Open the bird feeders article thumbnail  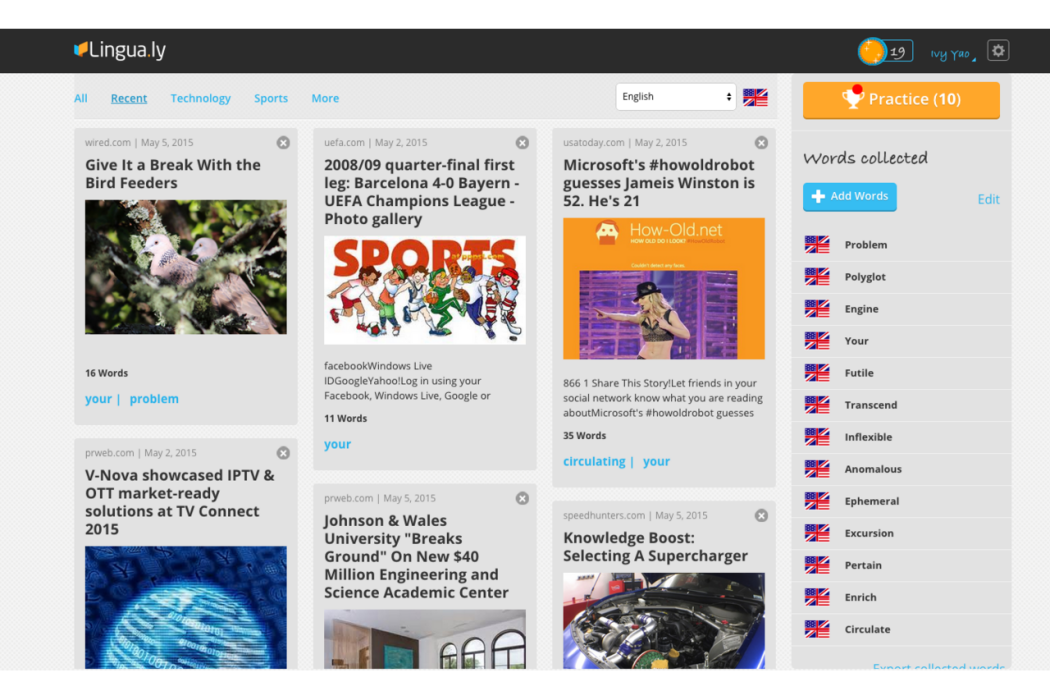pos(185,267)
